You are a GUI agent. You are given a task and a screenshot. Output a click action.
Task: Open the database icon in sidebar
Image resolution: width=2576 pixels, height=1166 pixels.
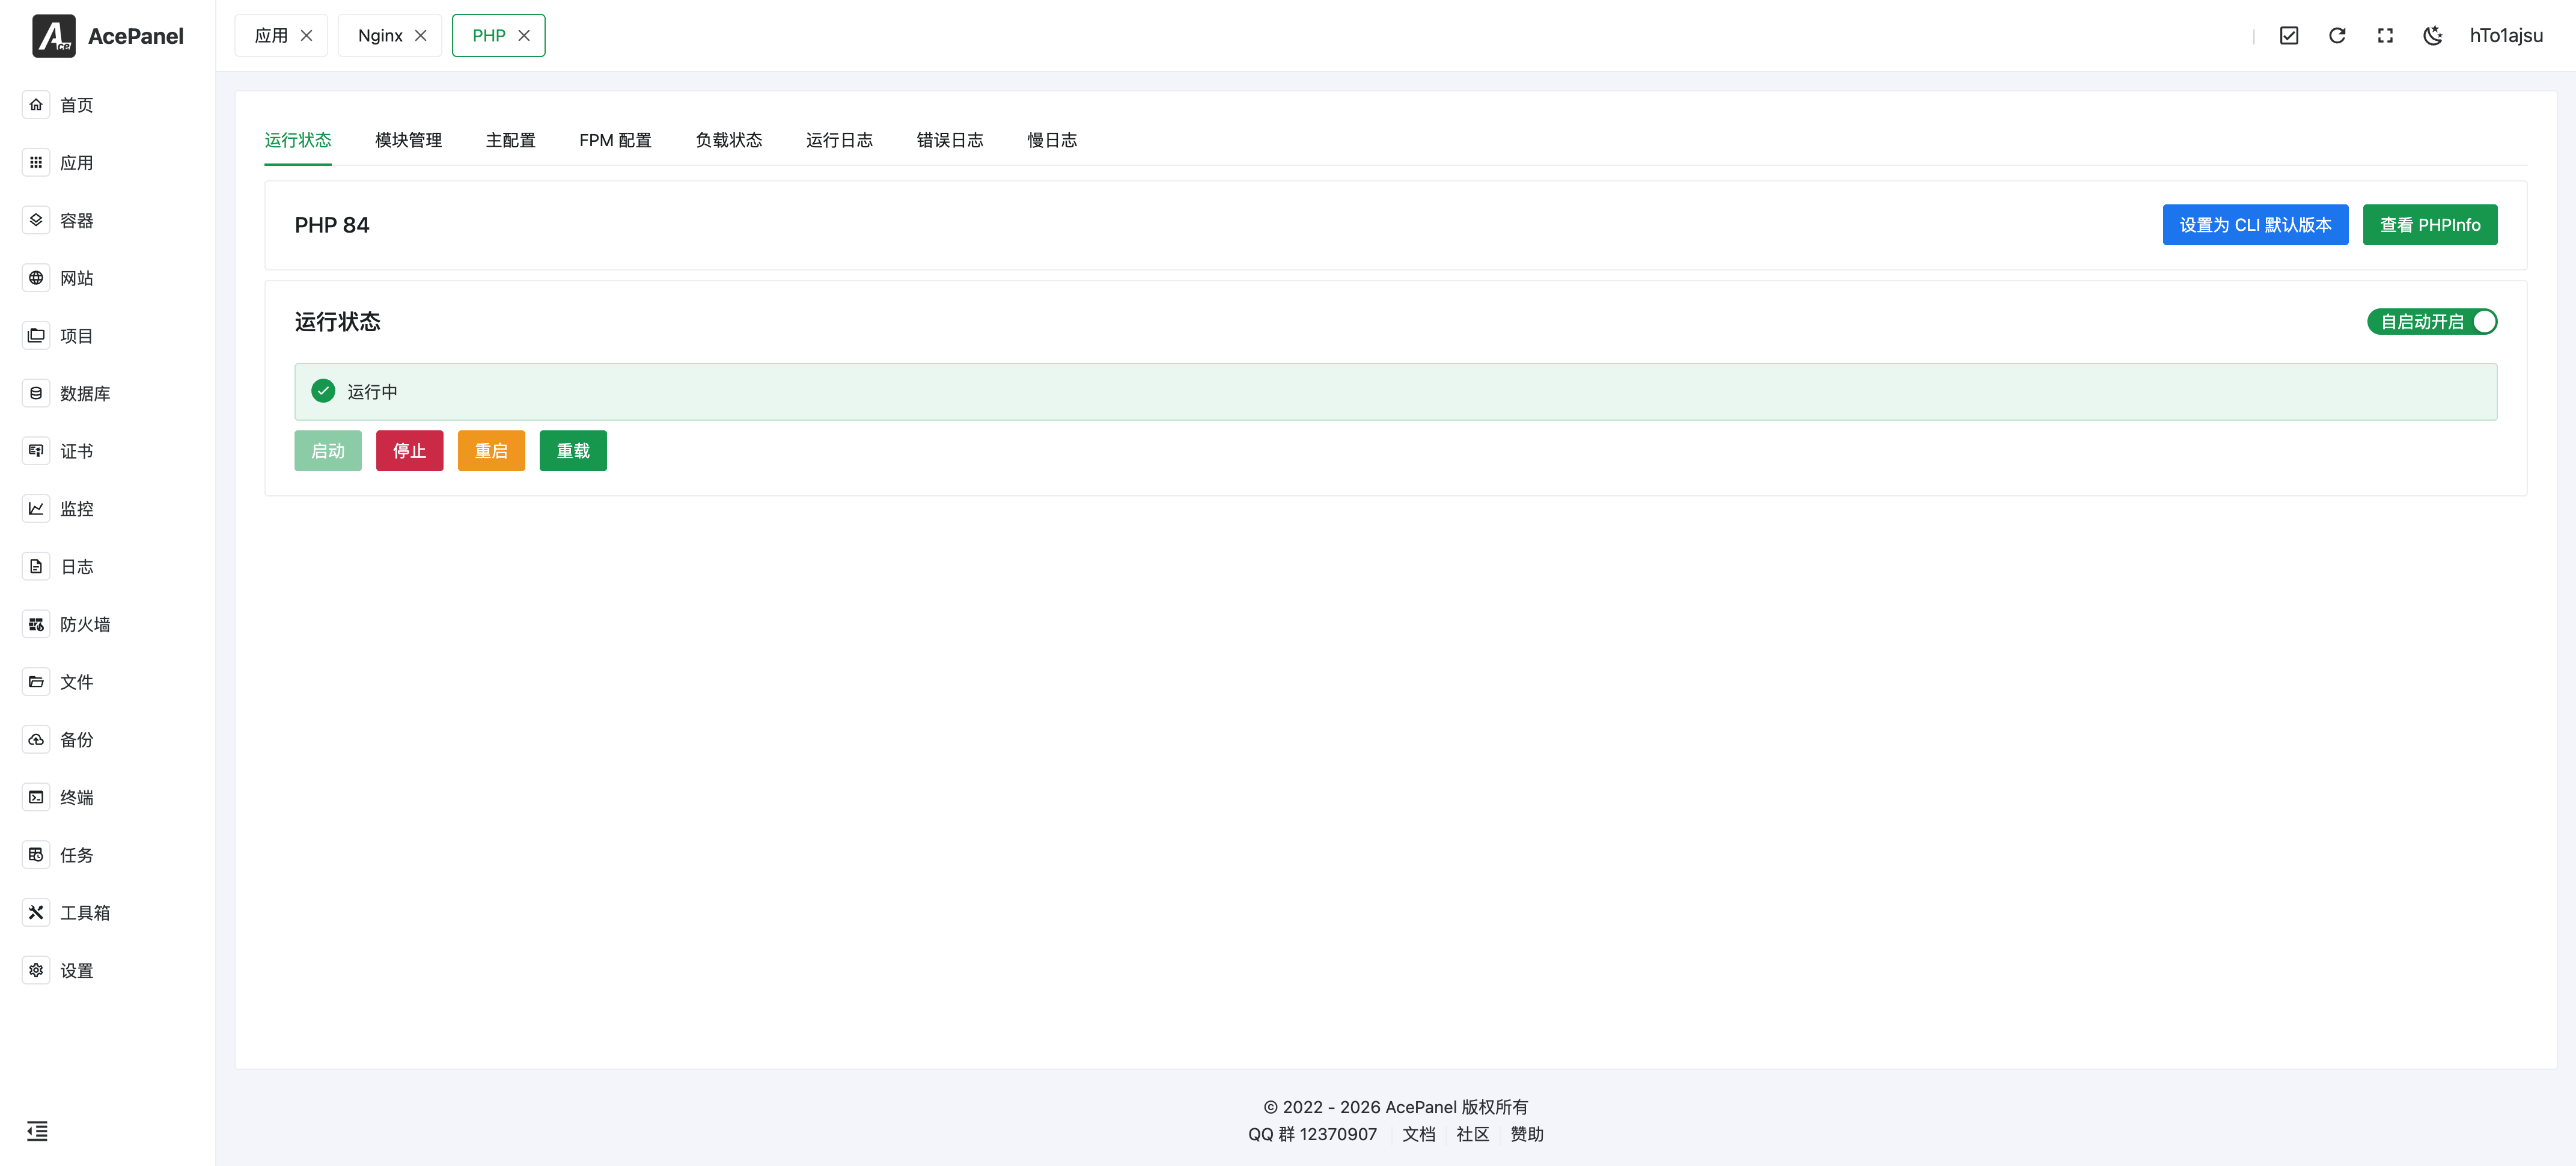[36, 393]
